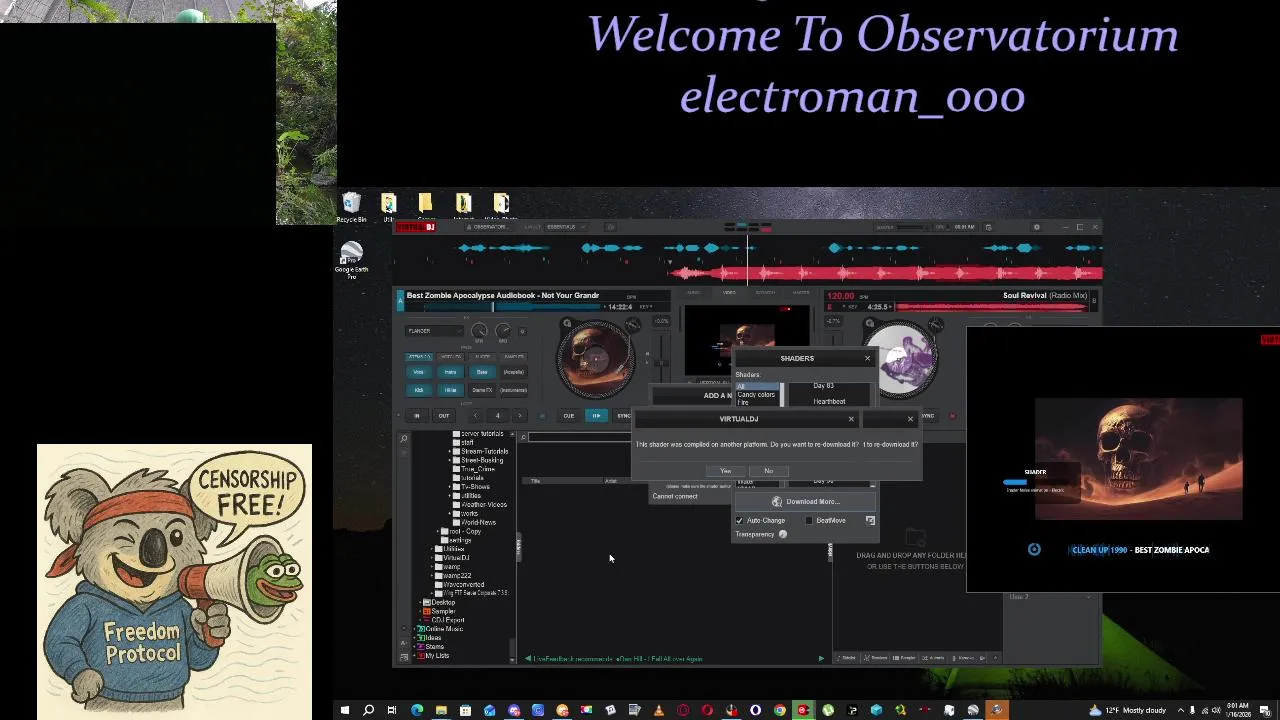Image resolution: width=1280 pixels, height=720 pixels.
Task: Uncheck the Auto-Change checkbox
Action: 740,520
